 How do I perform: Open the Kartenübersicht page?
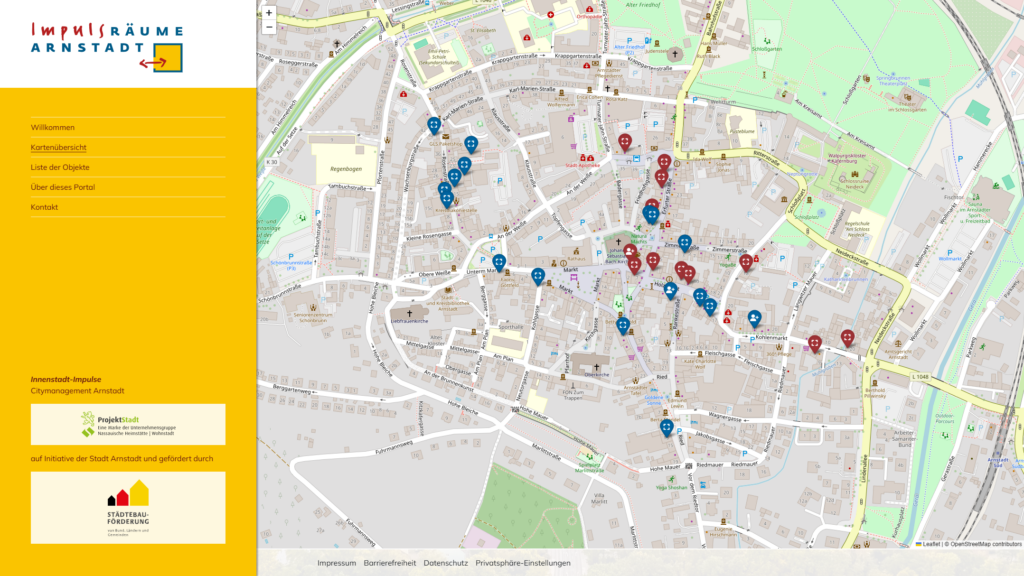tap(58, 148)
